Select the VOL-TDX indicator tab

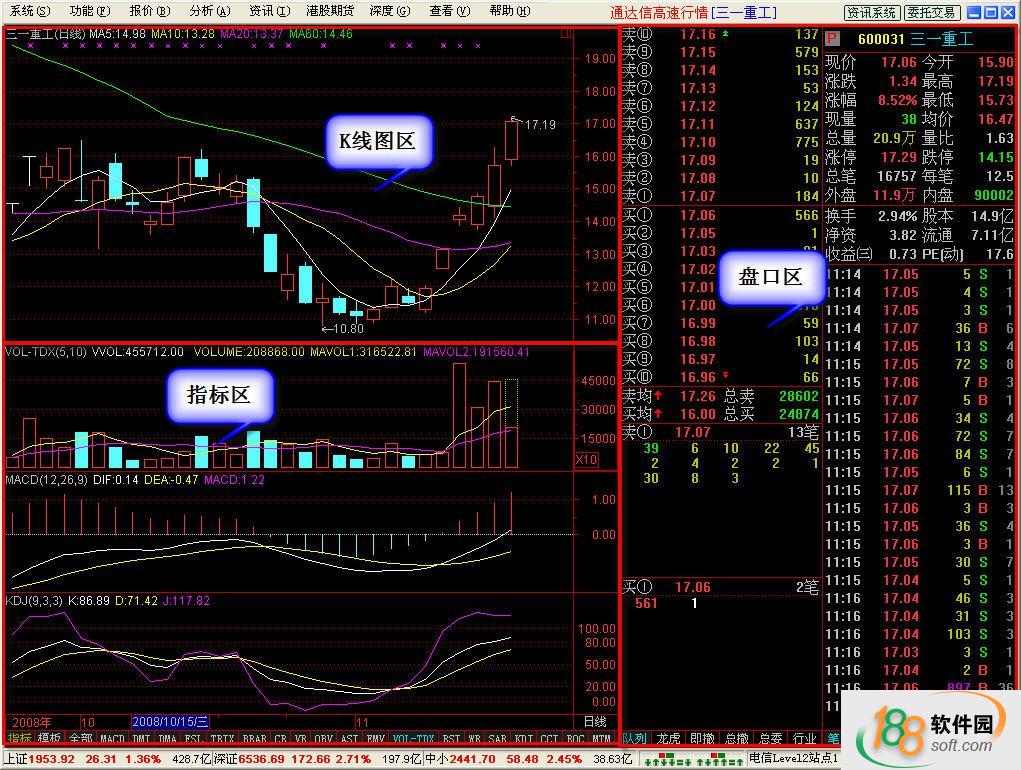pos(414,738)
